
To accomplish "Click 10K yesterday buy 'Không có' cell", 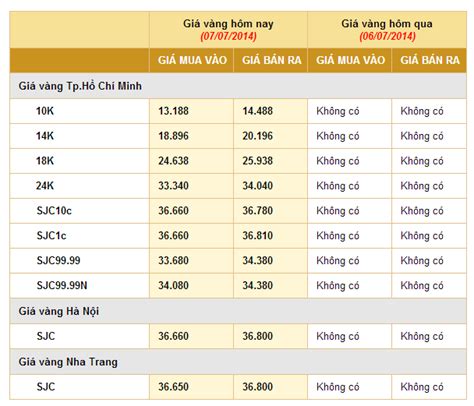I will 350,111.
